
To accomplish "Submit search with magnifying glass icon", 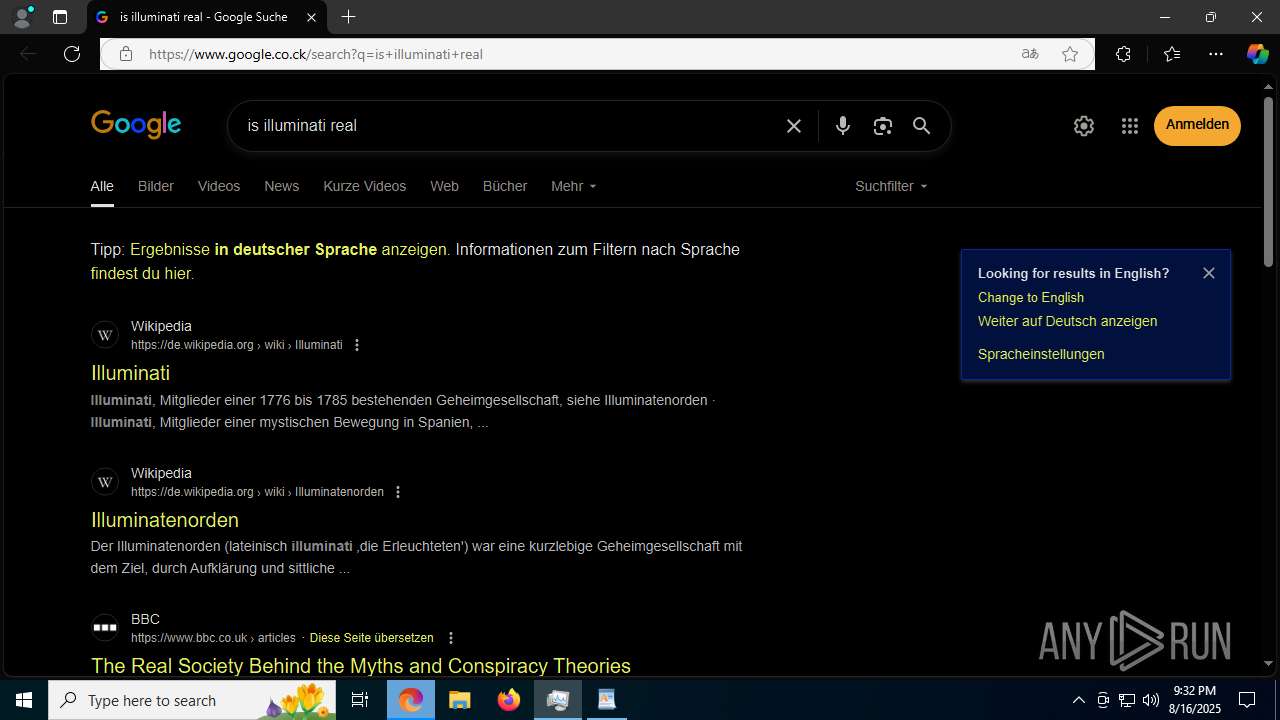I will [x=922, y=126].
